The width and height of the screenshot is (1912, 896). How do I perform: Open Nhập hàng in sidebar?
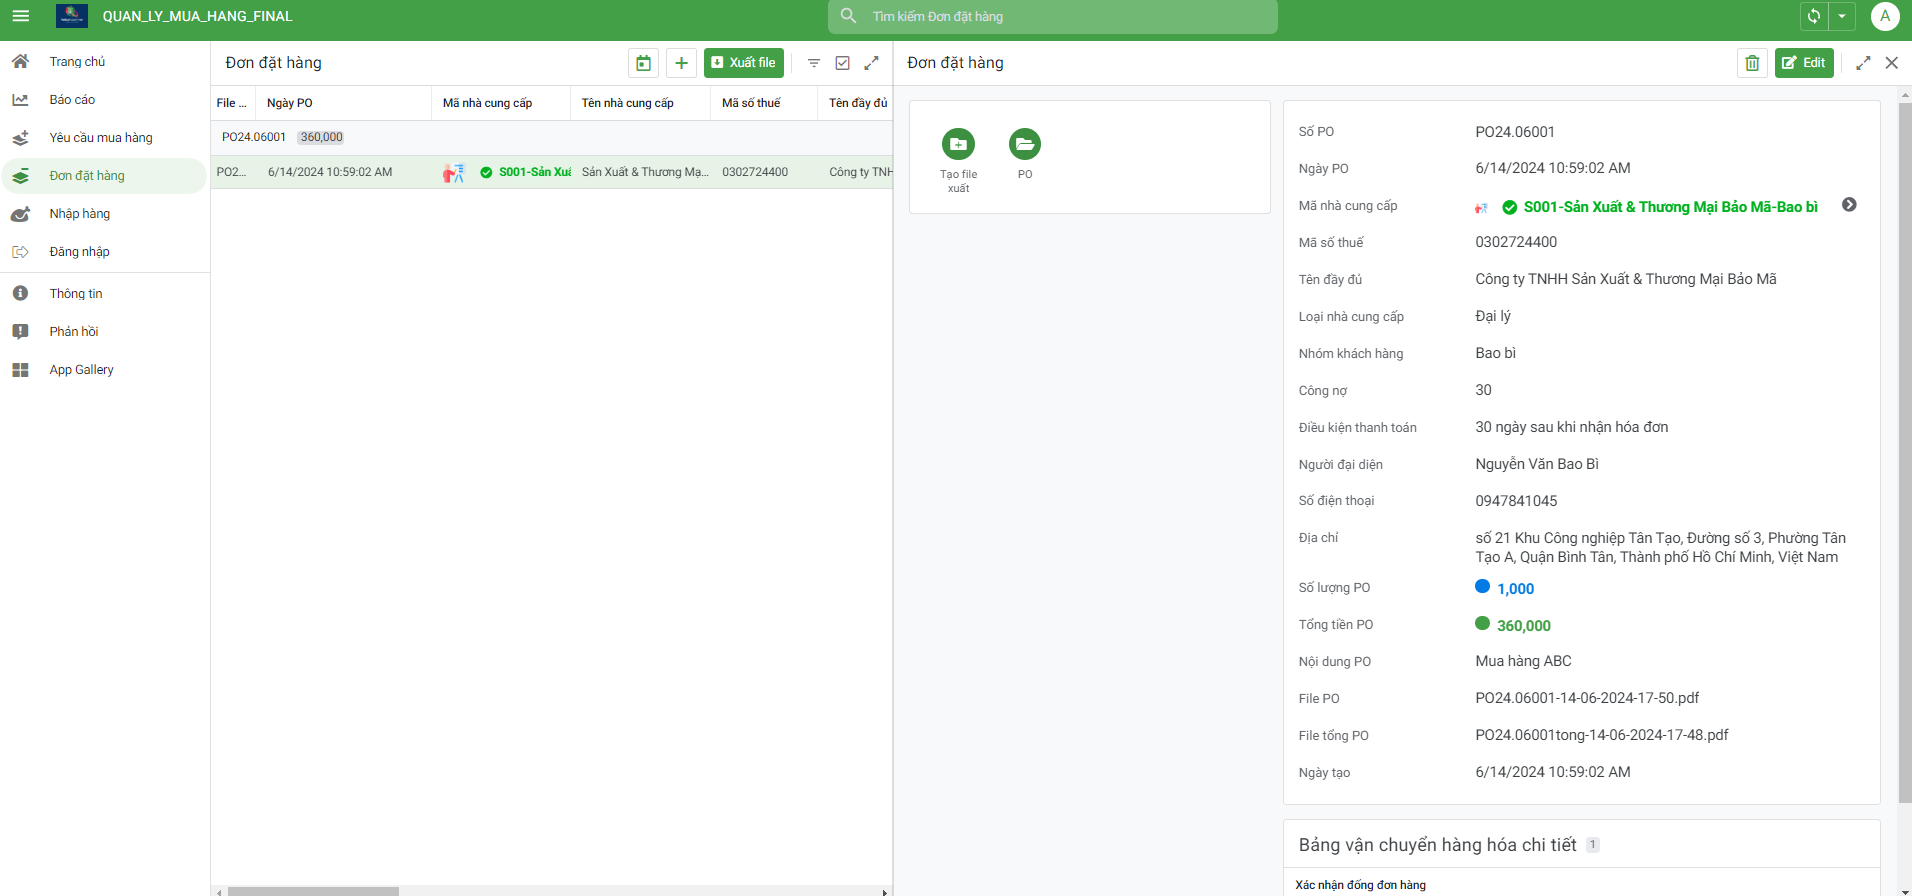80,214
